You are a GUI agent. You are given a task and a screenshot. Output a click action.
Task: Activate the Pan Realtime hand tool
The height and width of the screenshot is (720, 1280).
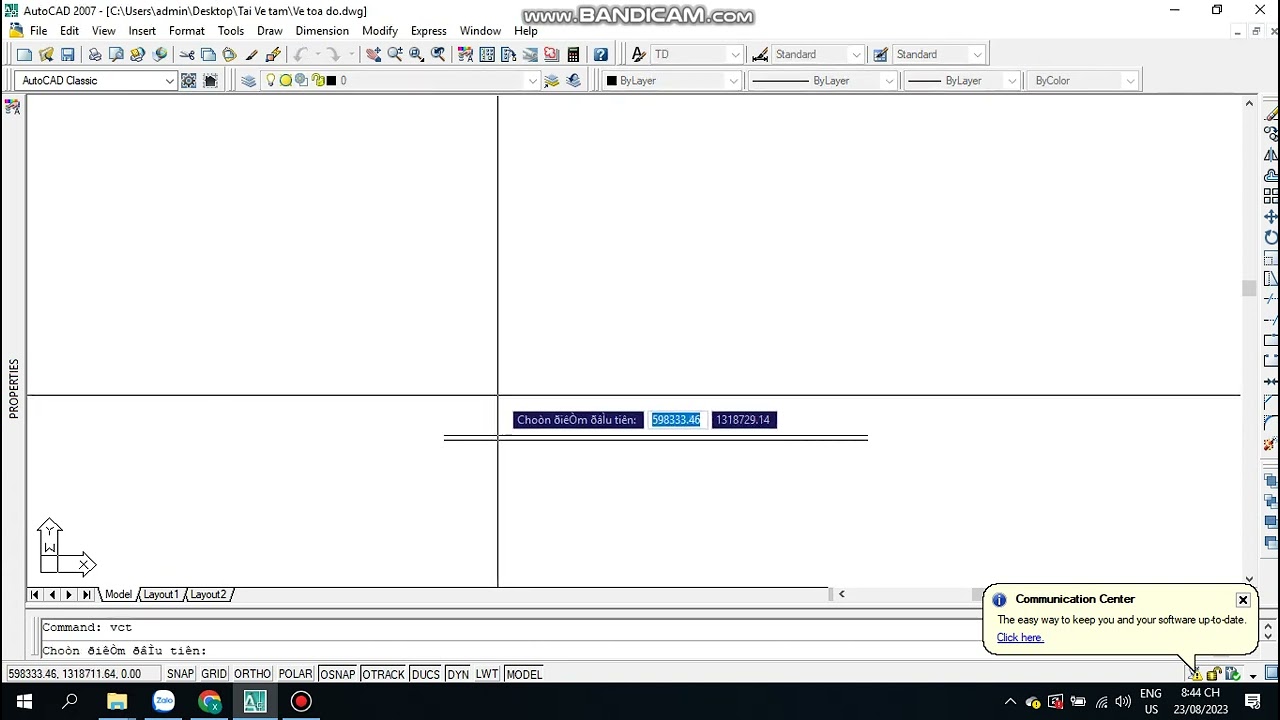[373, 54]
